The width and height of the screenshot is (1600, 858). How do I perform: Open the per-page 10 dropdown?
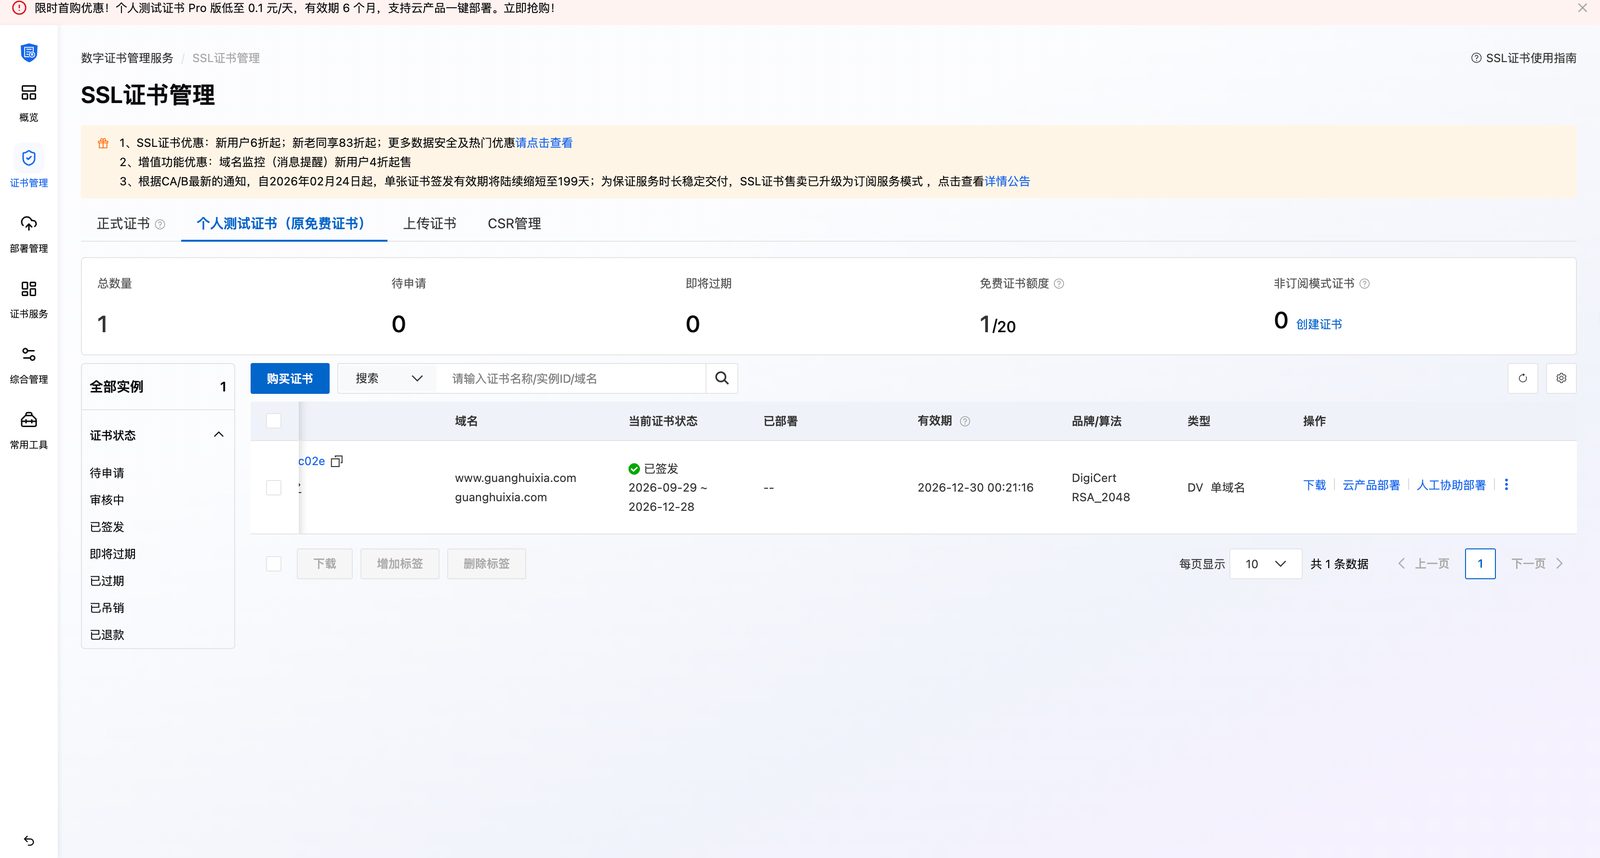click(x=1266, y=564)
